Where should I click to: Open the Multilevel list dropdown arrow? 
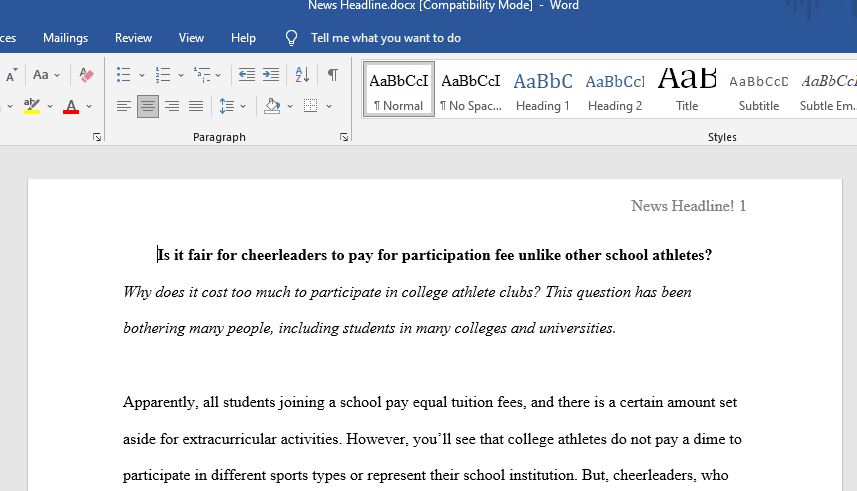(218, 75)
